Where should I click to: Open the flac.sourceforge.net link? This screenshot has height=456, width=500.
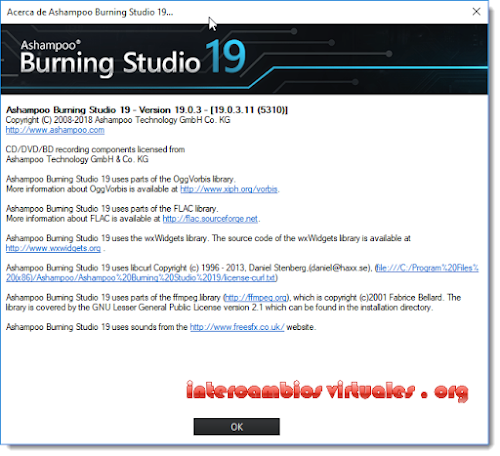(x=210, y=219)
